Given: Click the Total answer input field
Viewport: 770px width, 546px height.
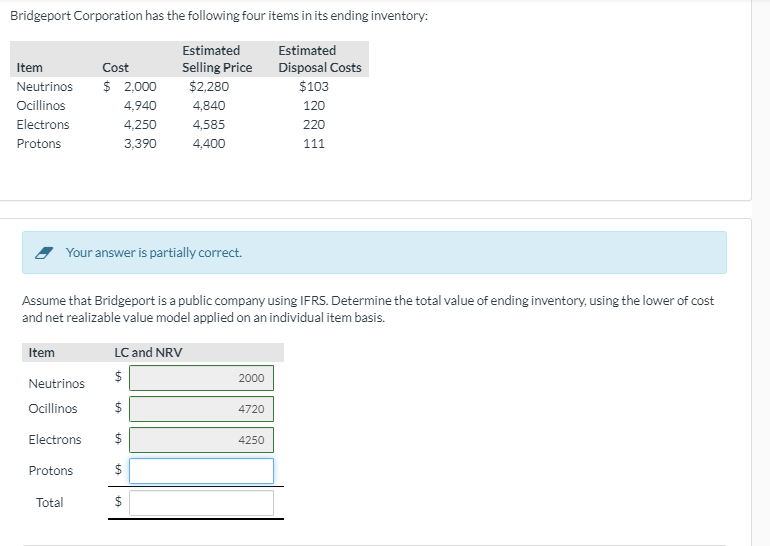Looking at the screenshot, I should (x=201, y=503).
